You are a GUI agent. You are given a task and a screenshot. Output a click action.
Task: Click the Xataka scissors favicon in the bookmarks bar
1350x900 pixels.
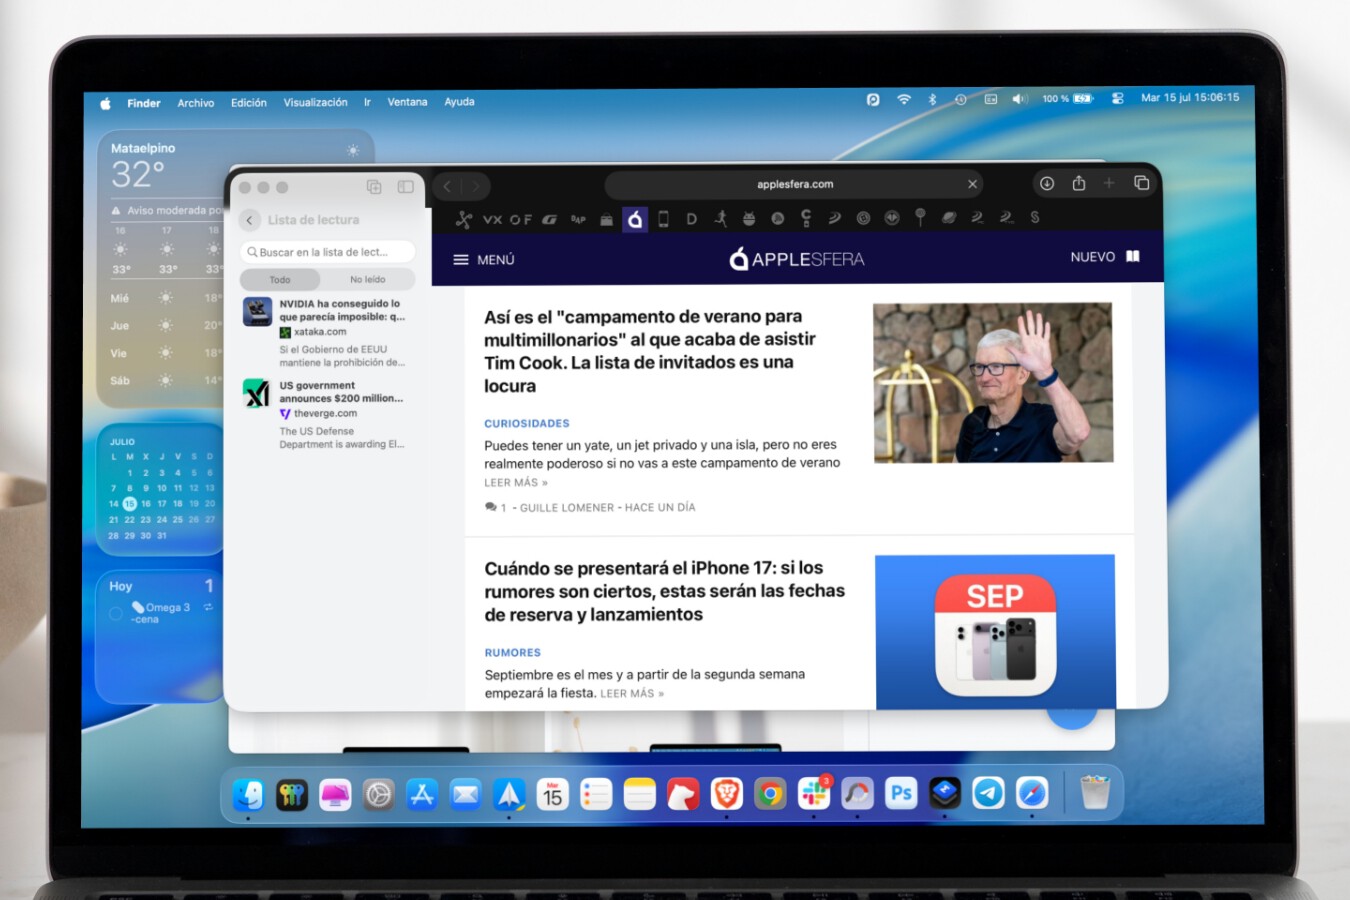[463, 218]
